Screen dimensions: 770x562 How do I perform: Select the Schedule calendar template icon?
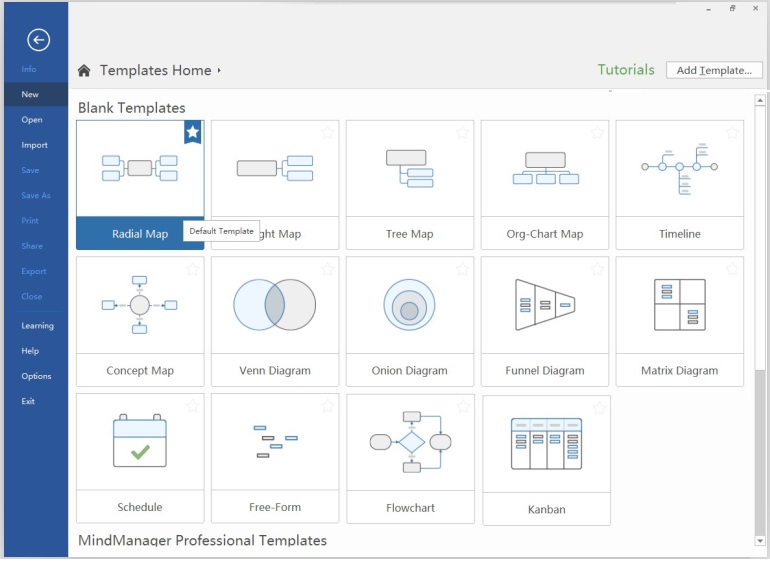(x=140, y=442)
